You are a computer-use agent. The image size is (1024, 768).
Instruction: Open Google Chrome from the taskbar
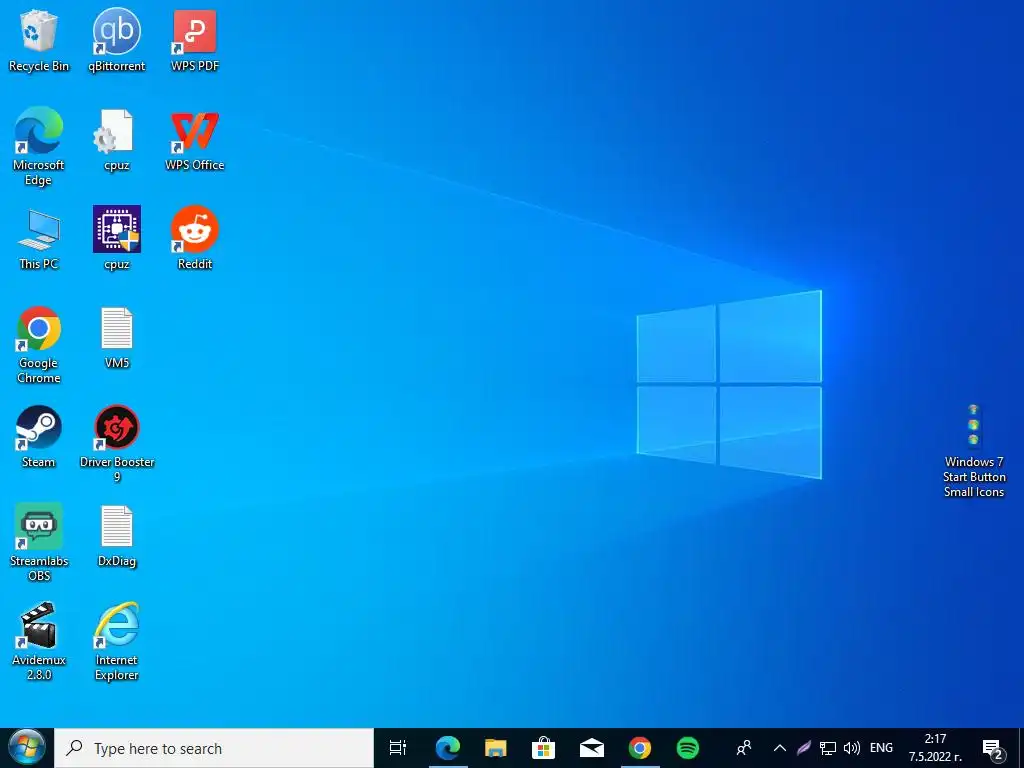tap(640, 748)
